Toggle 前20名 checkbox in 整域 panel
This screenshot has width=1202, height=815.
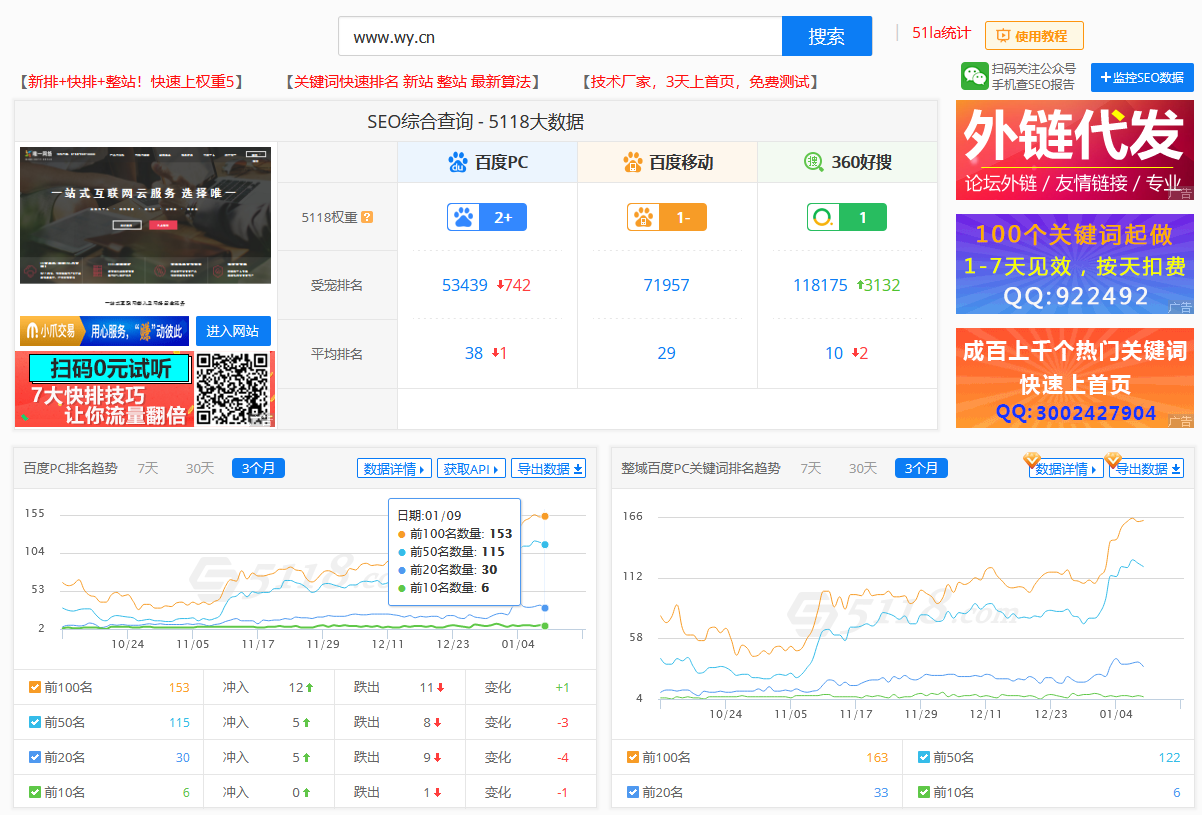point(633,792)
